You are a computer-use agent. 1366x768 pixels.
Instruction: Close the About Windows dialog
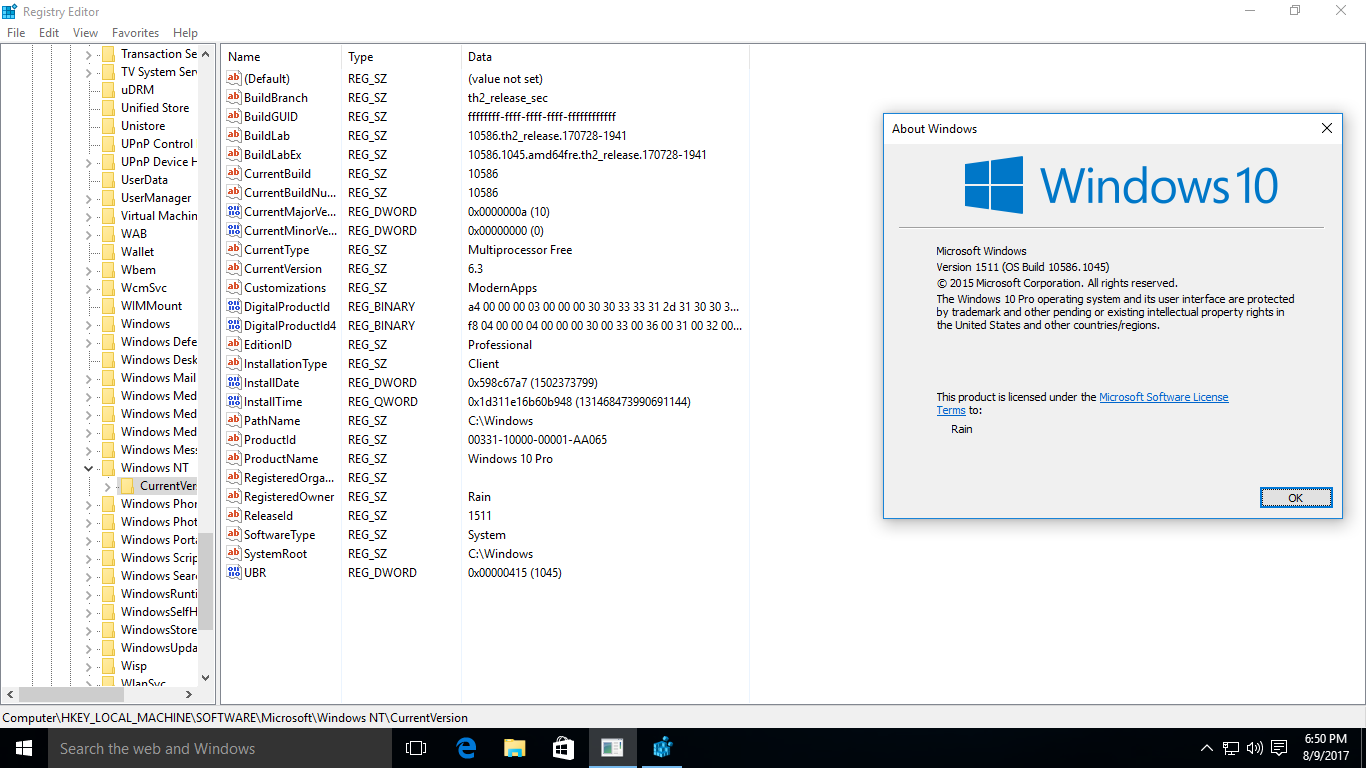1327,128
